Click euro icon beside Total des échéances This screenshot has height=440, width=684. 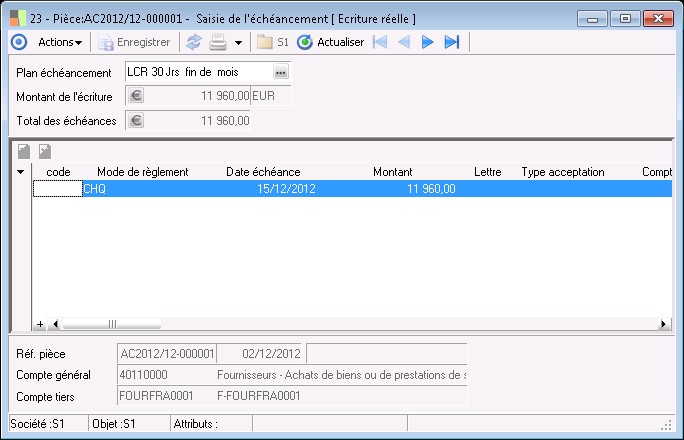(x=136, y=120)
